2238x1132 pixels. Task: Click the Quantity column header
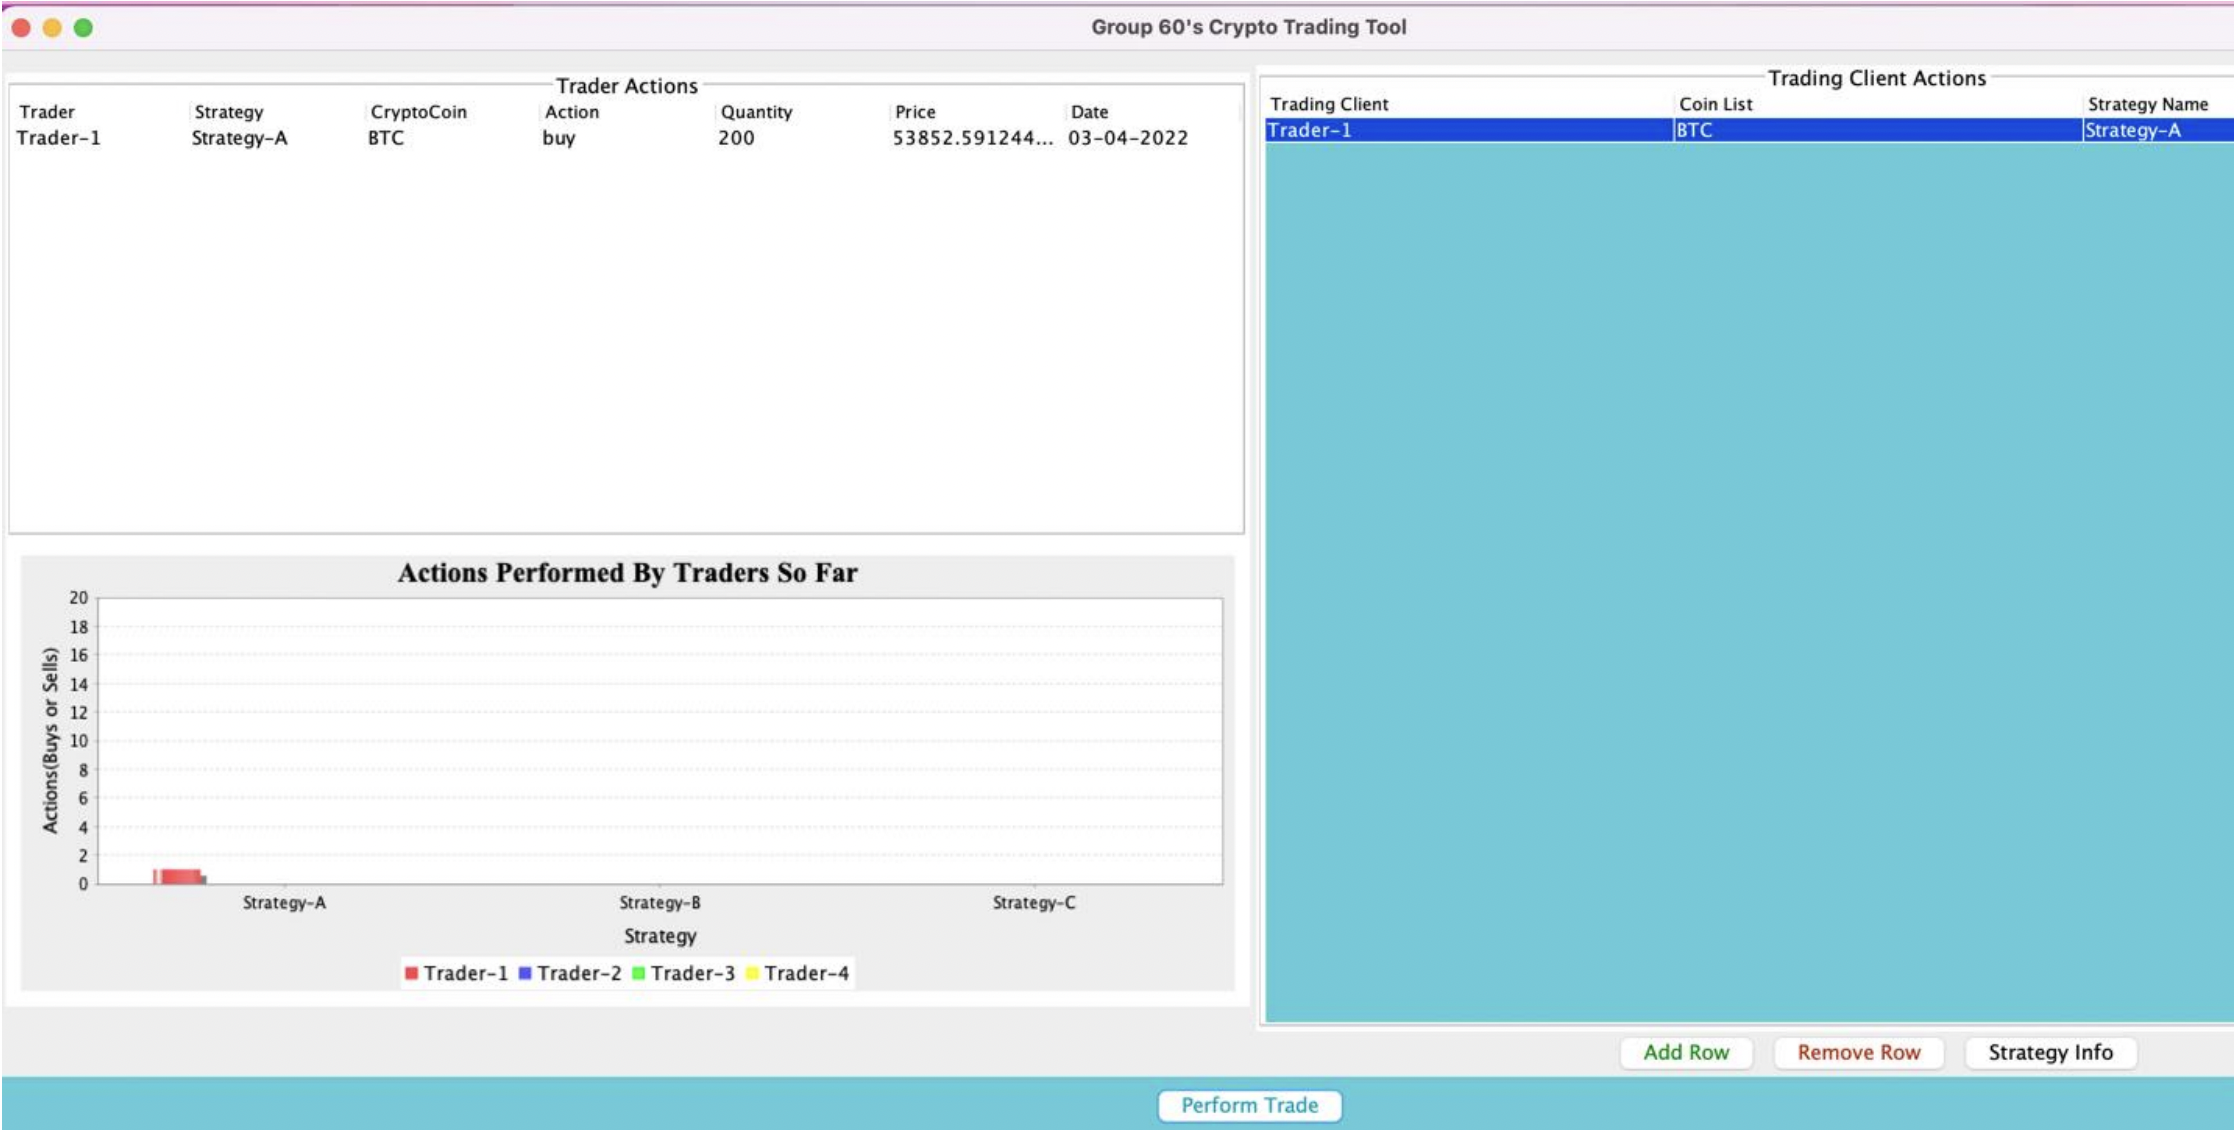[756, 112]
